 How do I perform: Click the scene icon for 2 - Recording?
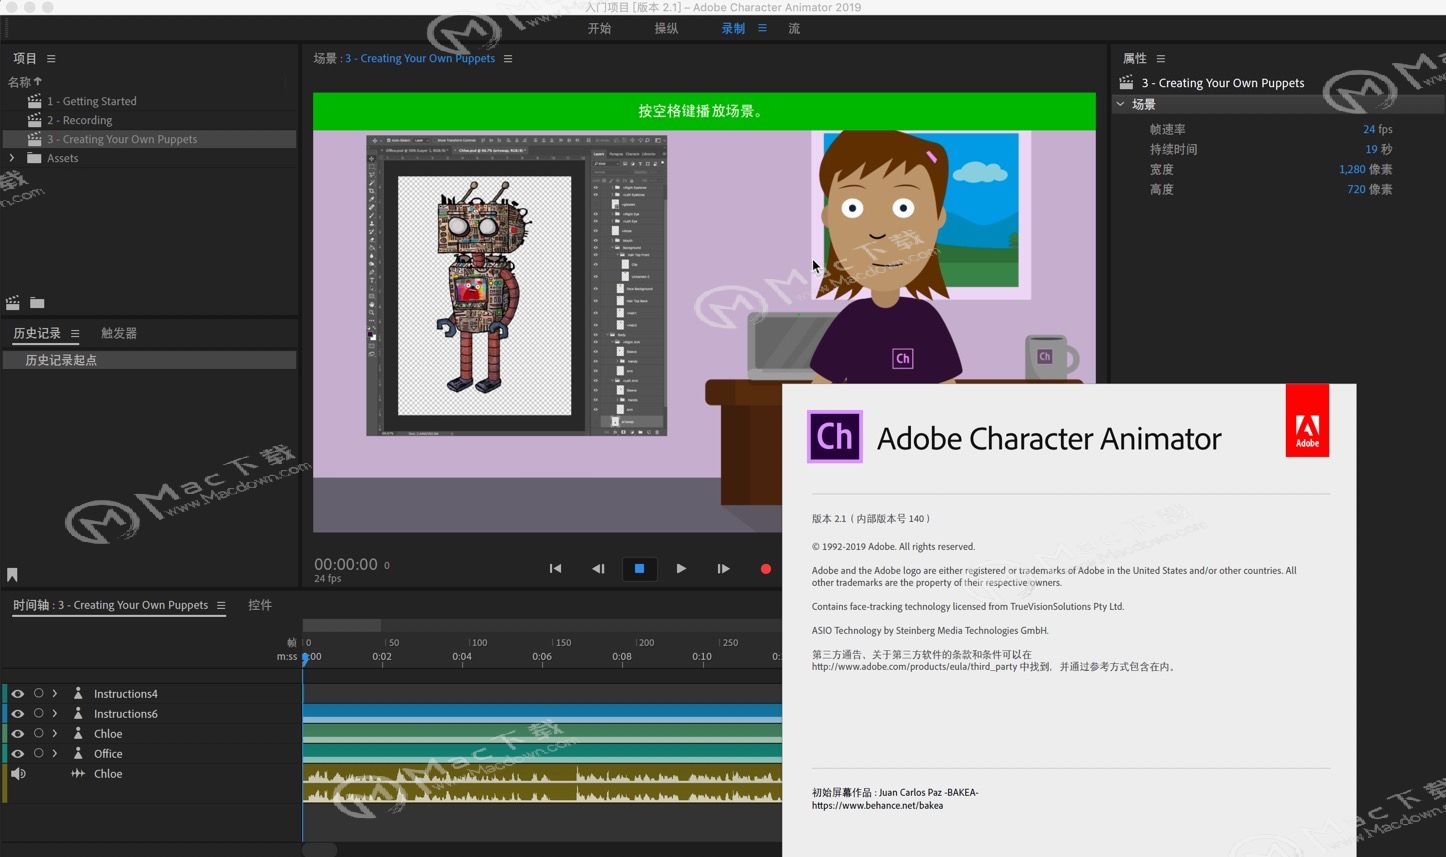(34, 120)
